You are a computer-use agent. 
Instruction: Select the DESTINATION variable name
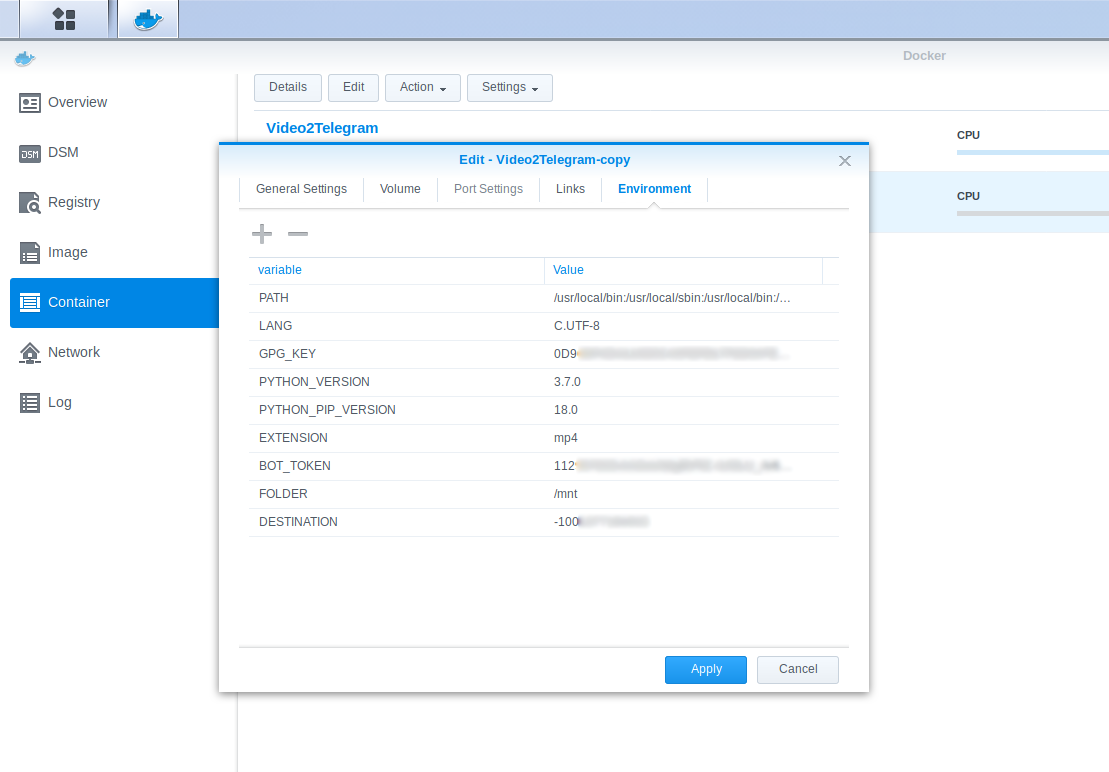pos(298,522)
